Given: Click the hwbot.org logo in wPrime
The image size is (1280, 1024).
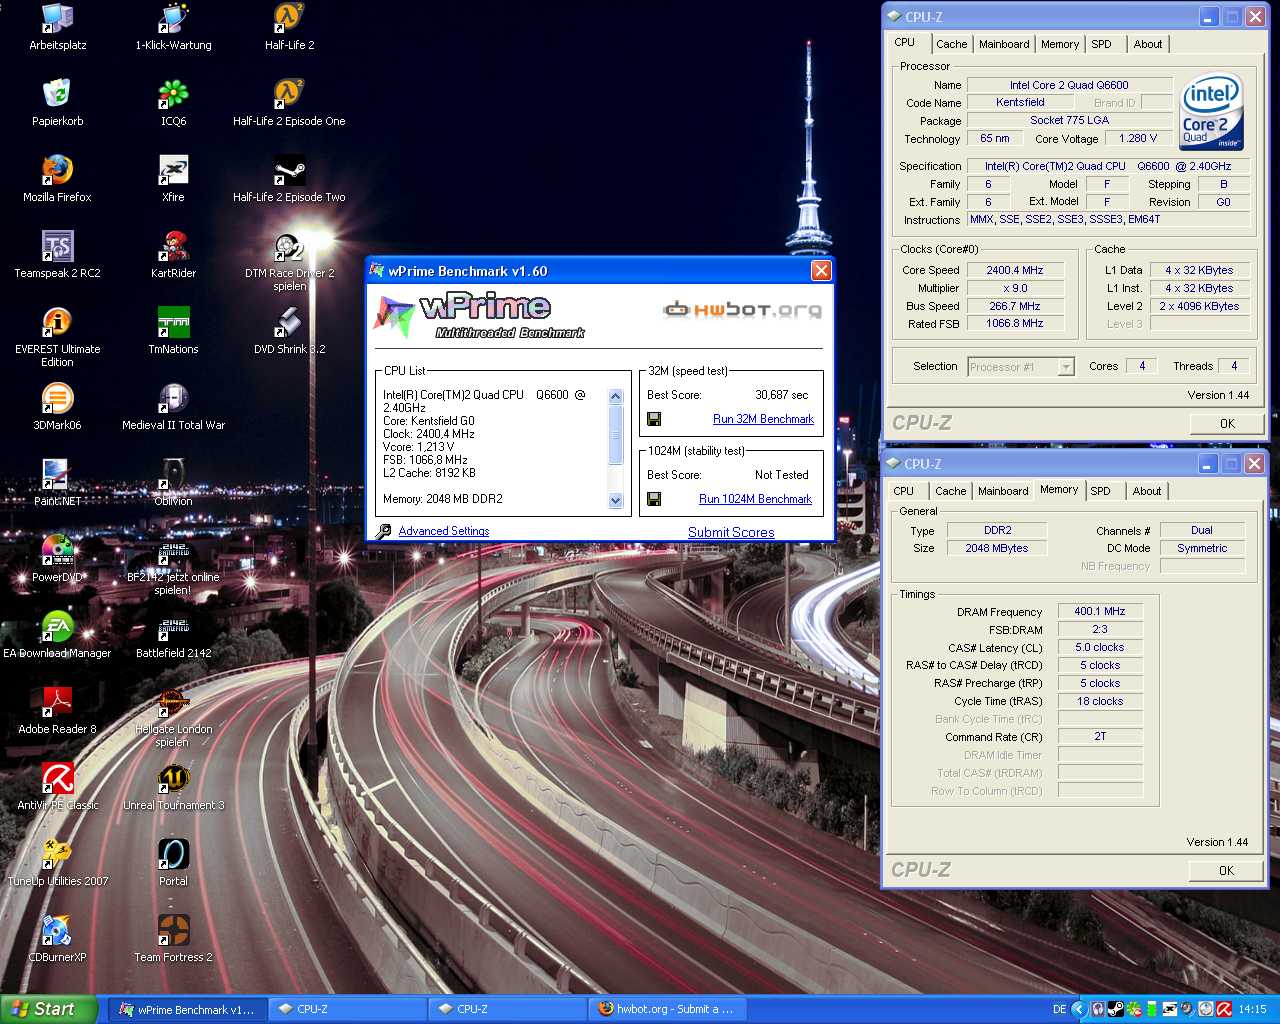Looking at the screenshot, I should point(742,310).
